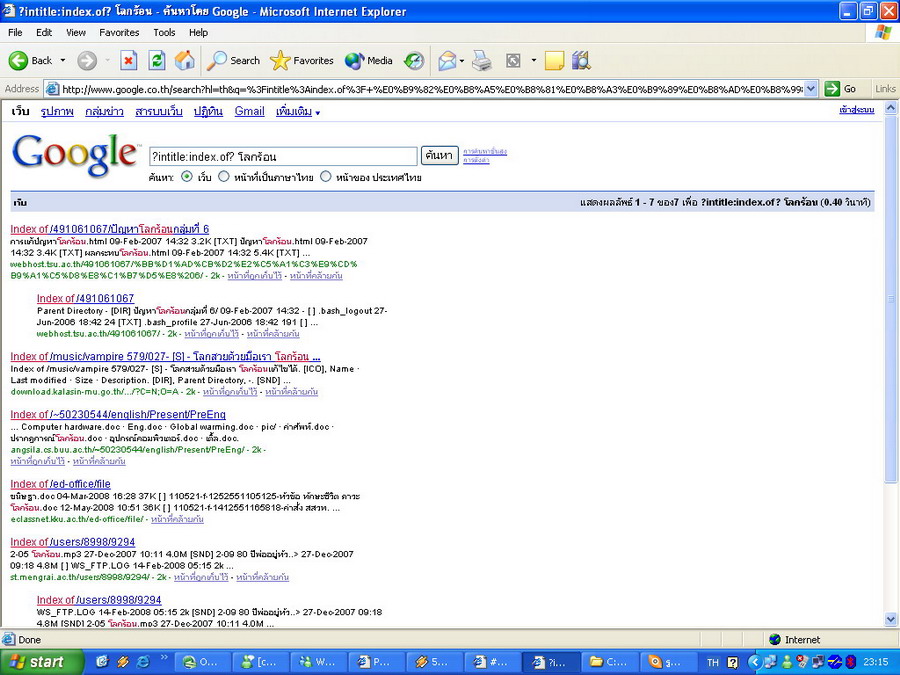Screen dimensions: 900x675
Task: Select the หน้าของ ประเทศไทย radio button
Action: (325, 177)
